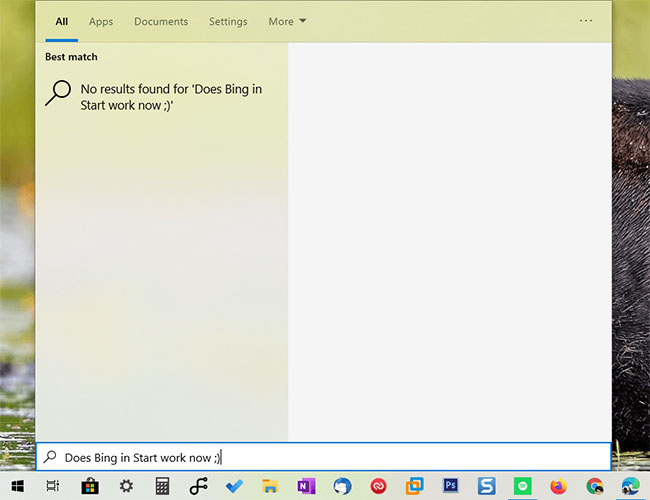
Task: Switch to the Apps search tab
Action: click(x=101, y=22)
